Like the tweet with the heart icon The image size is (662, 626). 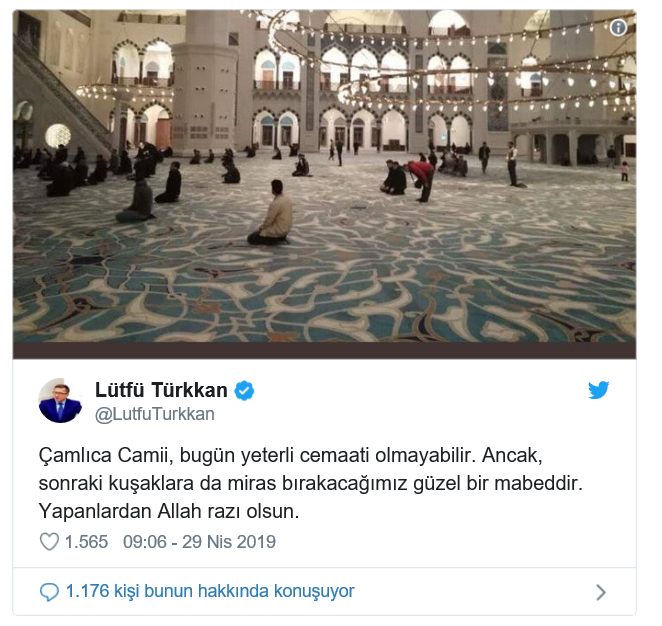pos(49,542)
